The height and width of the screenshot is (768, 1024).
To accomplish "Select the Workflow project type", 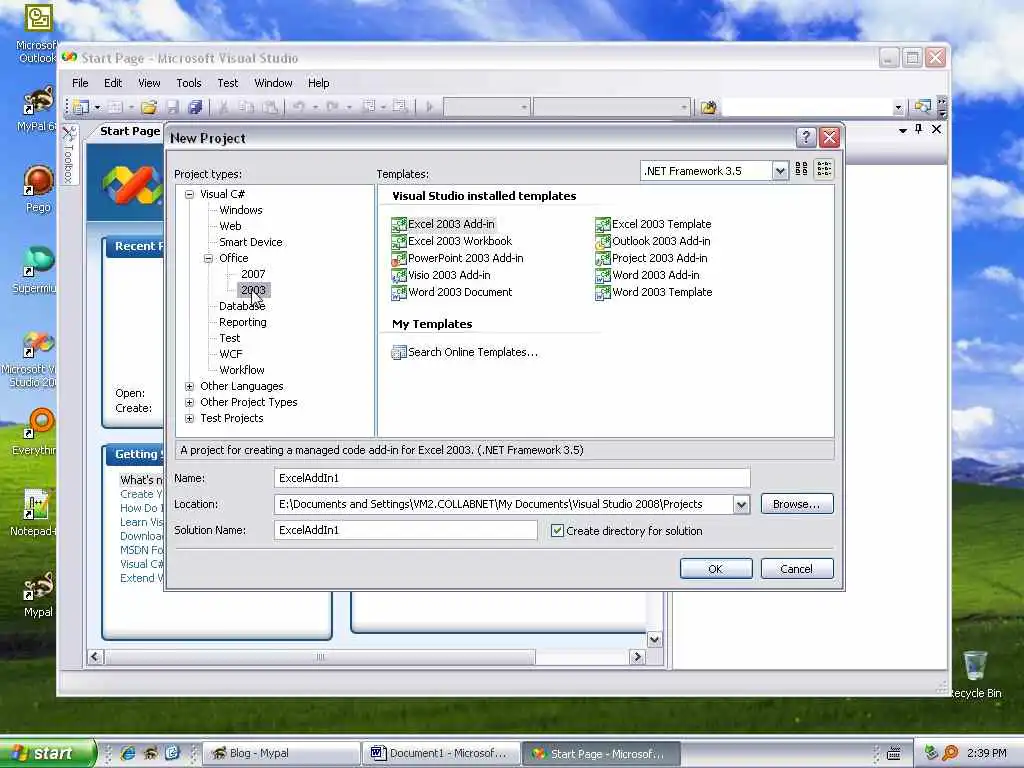I will (x=242, y=370).
